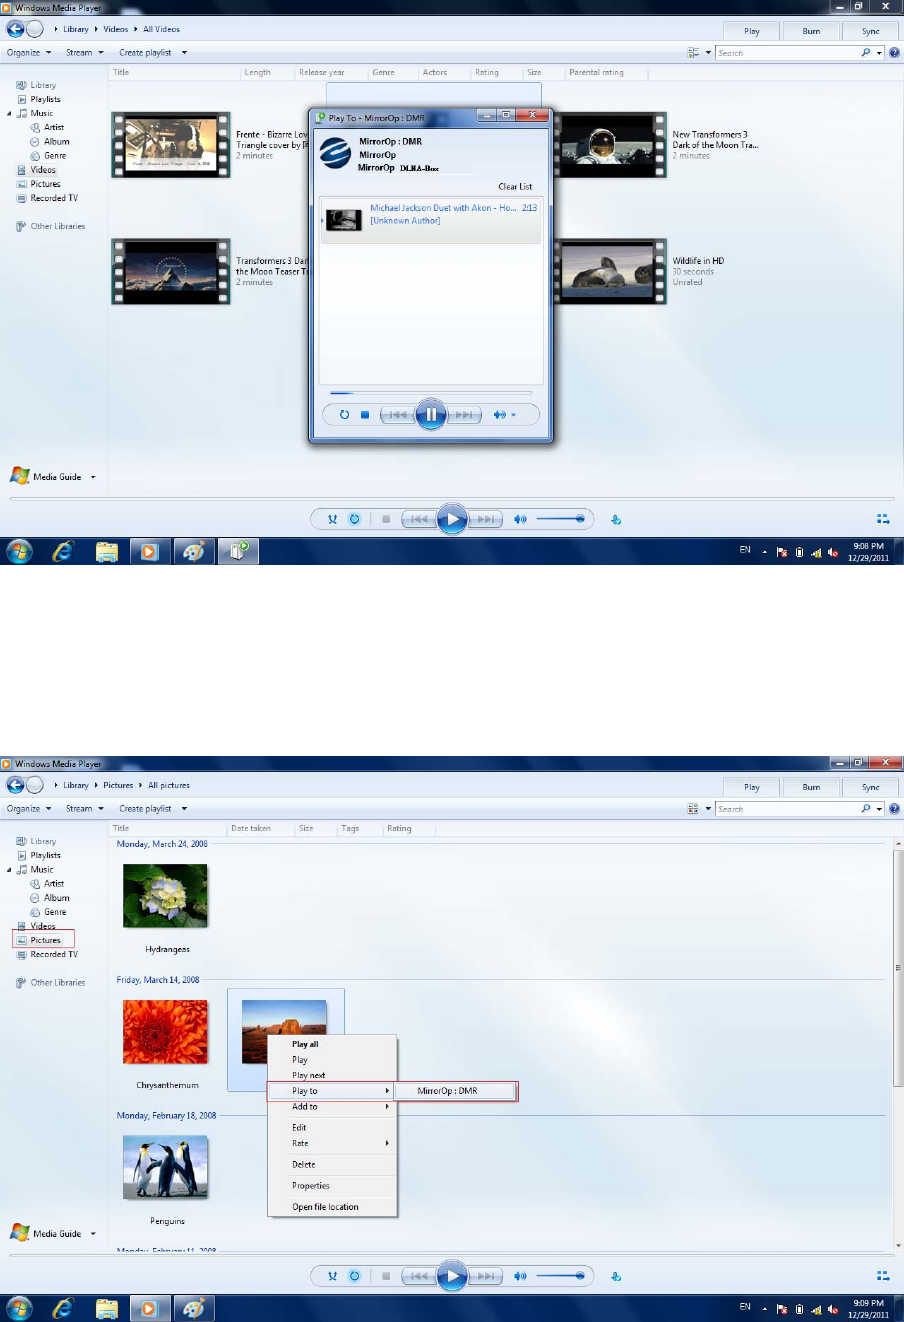Stop playback in Play To dialog

coord(365,415)
